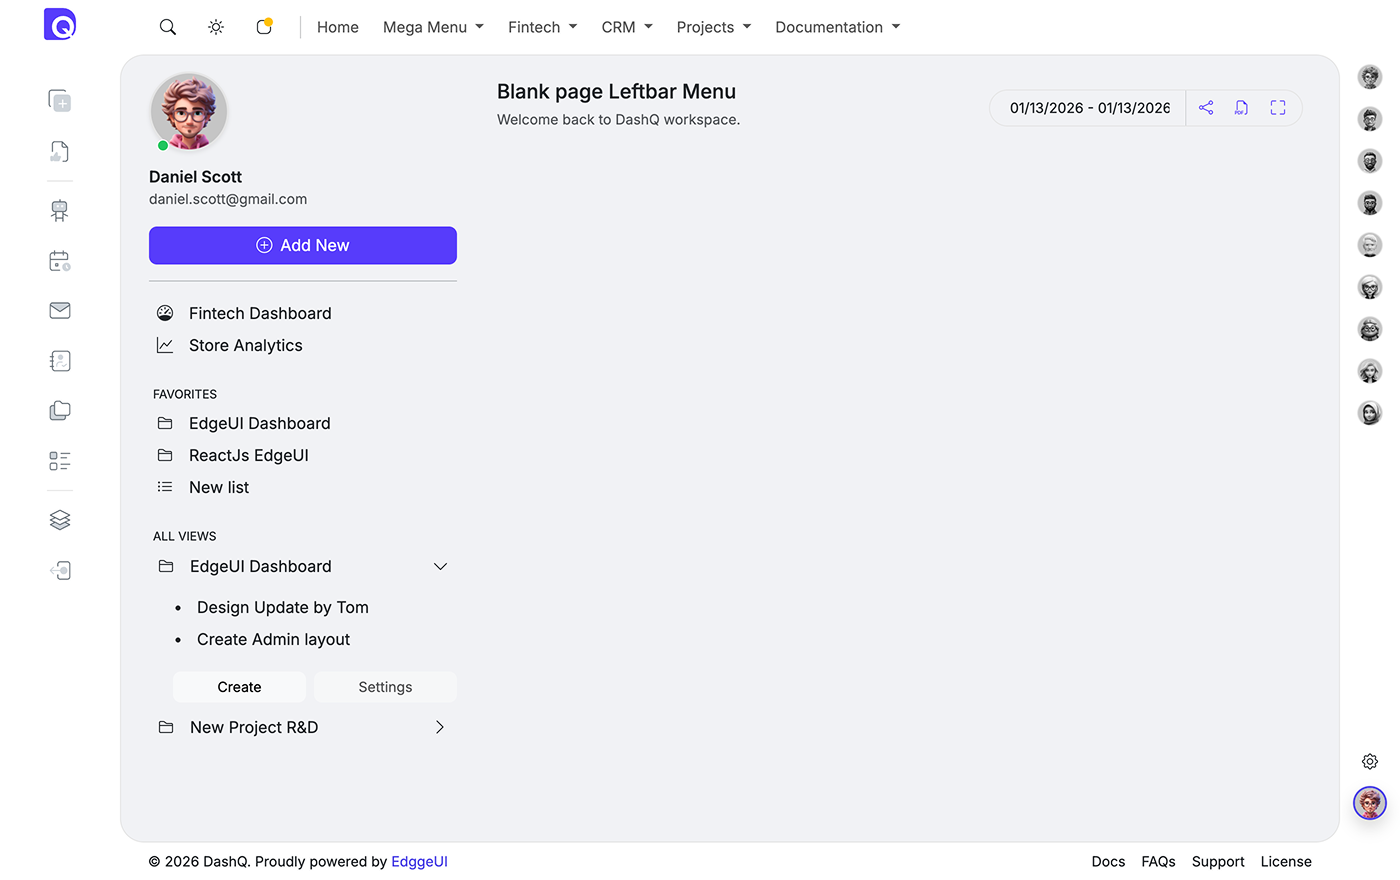Open the Fintech dropdown menu
The image size is (1400, 880).
(542, 27)
